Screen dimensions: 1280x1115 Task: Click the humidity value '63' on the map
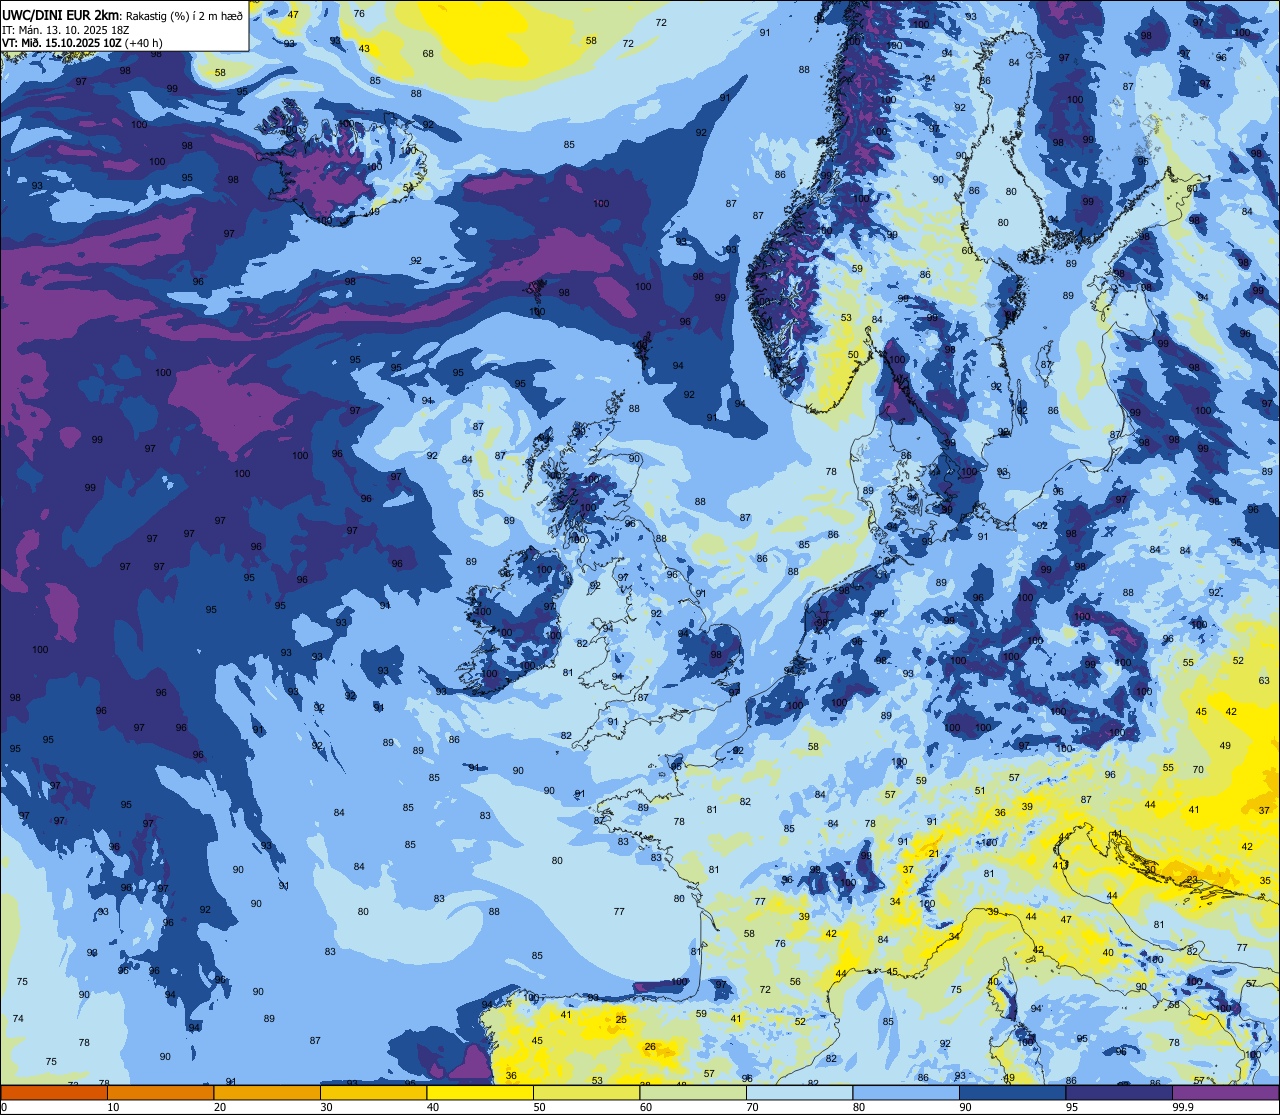point(1264,680)
